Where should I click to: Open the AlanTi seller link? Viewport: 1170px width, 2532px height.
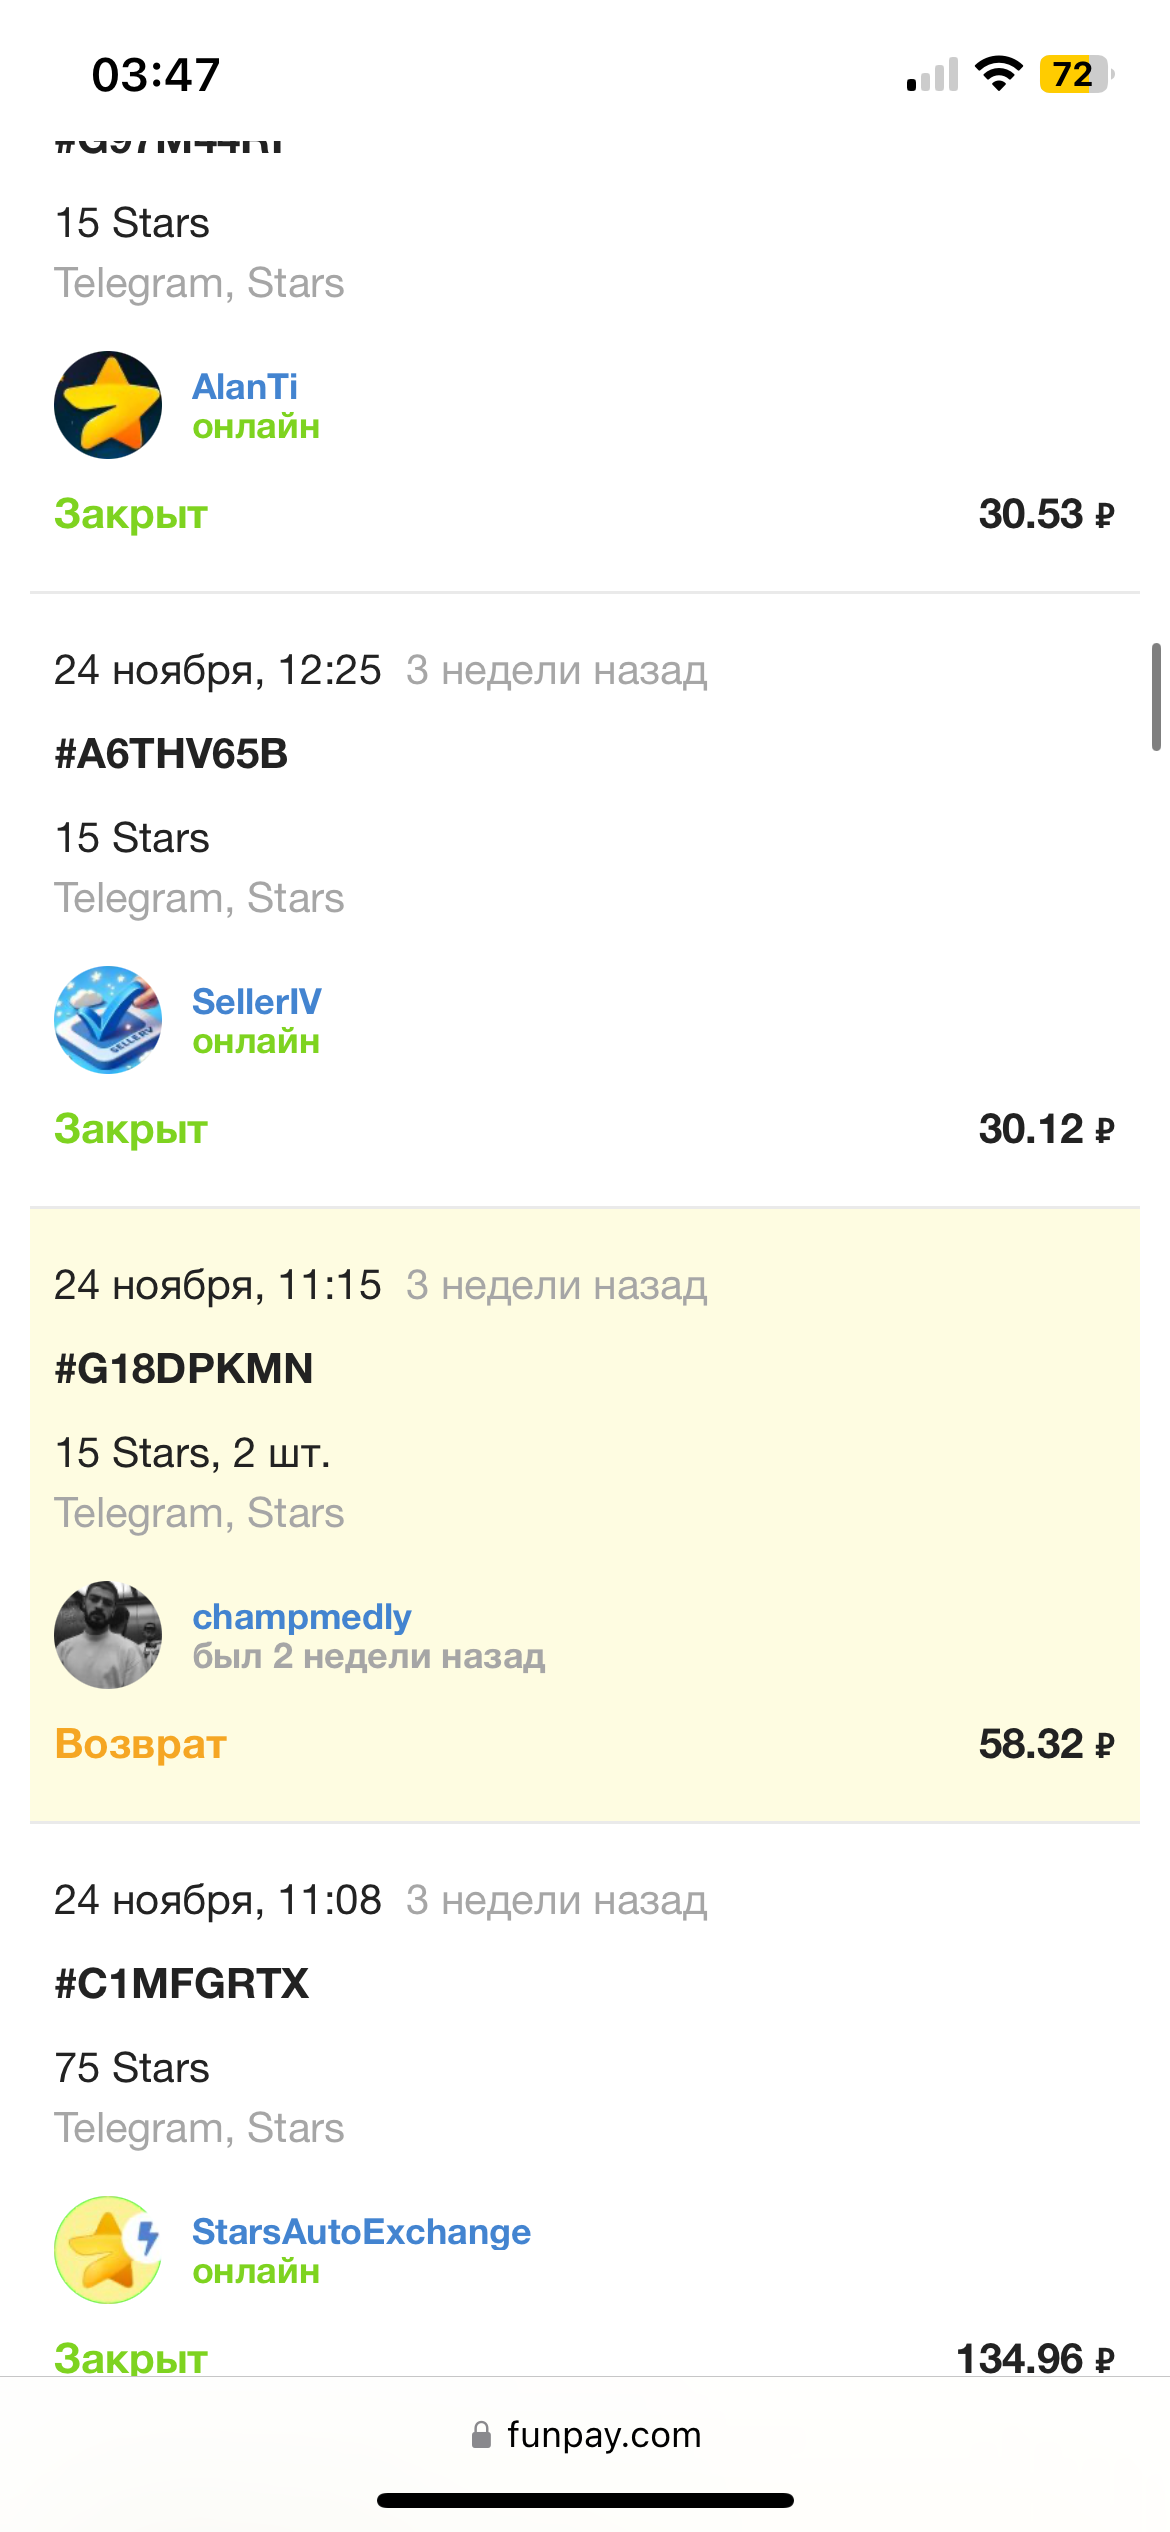245,386
